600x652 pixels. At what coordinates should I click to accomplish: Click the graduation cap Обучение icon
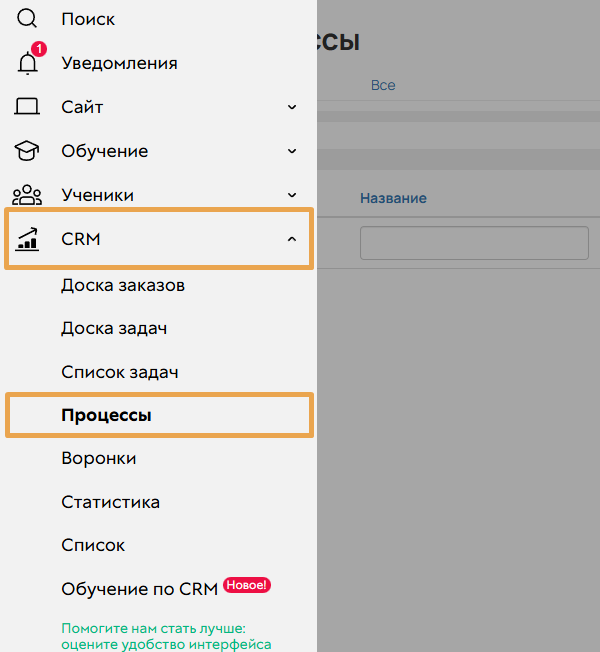tap(28, 151)
